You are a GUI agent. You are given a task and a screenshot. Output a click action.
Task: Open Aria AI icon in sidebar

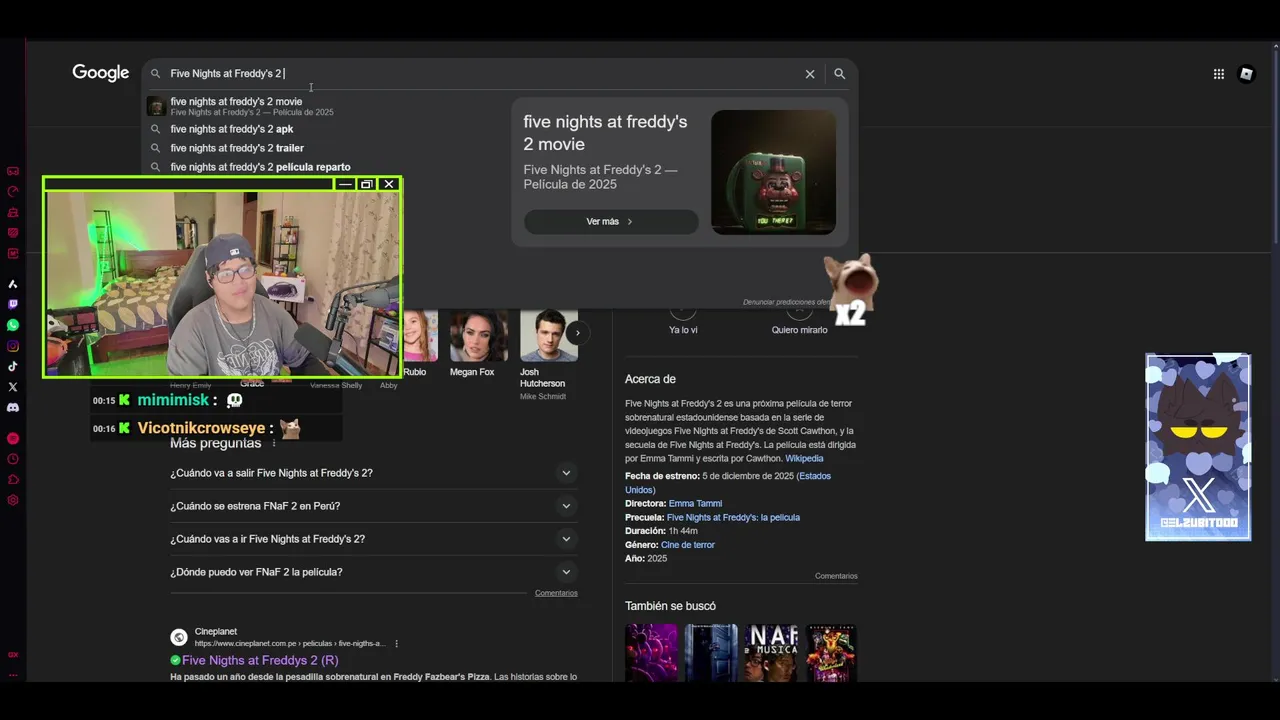pos(13,284)
